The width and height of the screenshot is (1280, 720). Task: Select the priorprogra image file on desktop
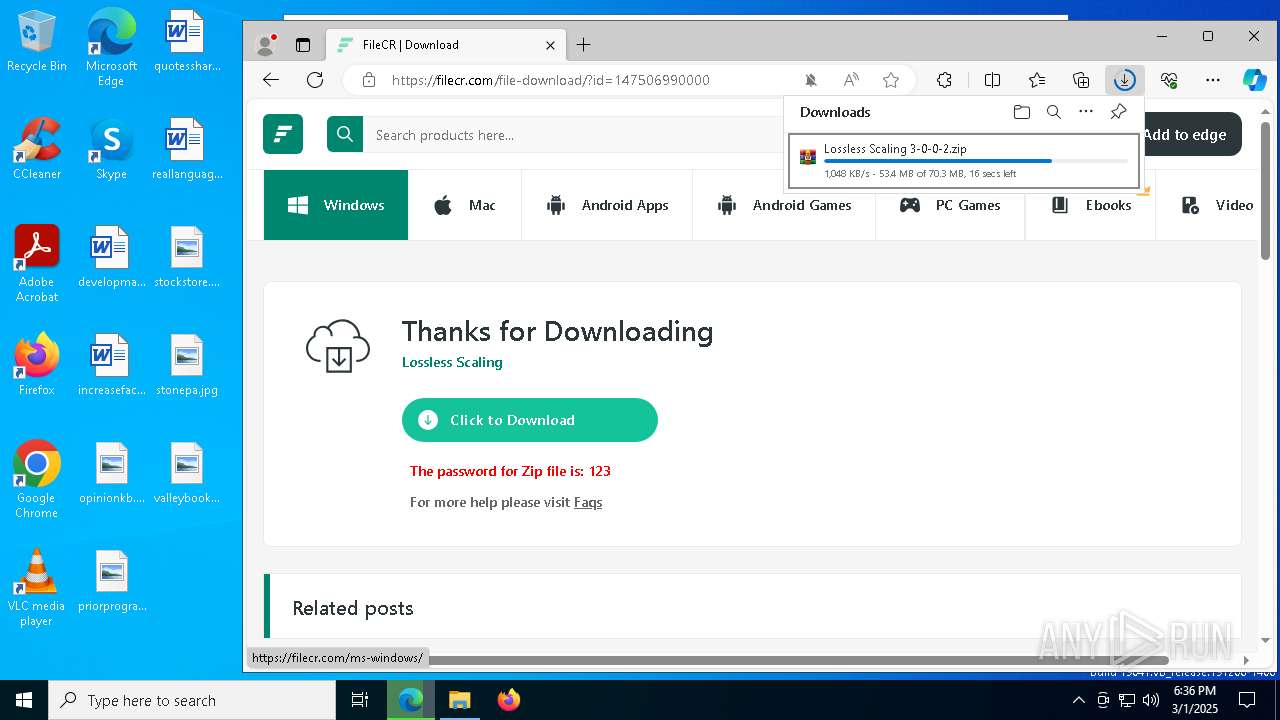112,582
